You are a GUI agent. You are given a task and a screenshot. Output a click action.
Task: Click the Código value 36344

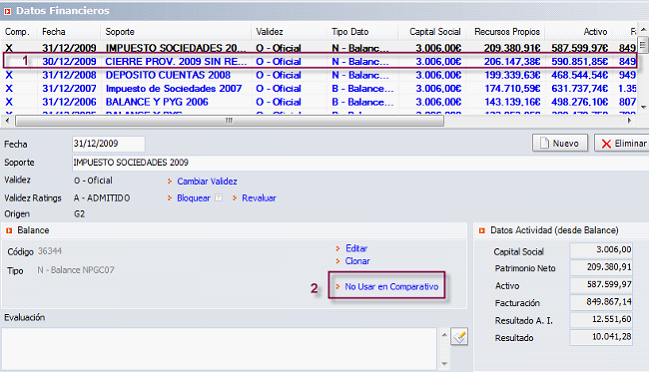[50, 251]
